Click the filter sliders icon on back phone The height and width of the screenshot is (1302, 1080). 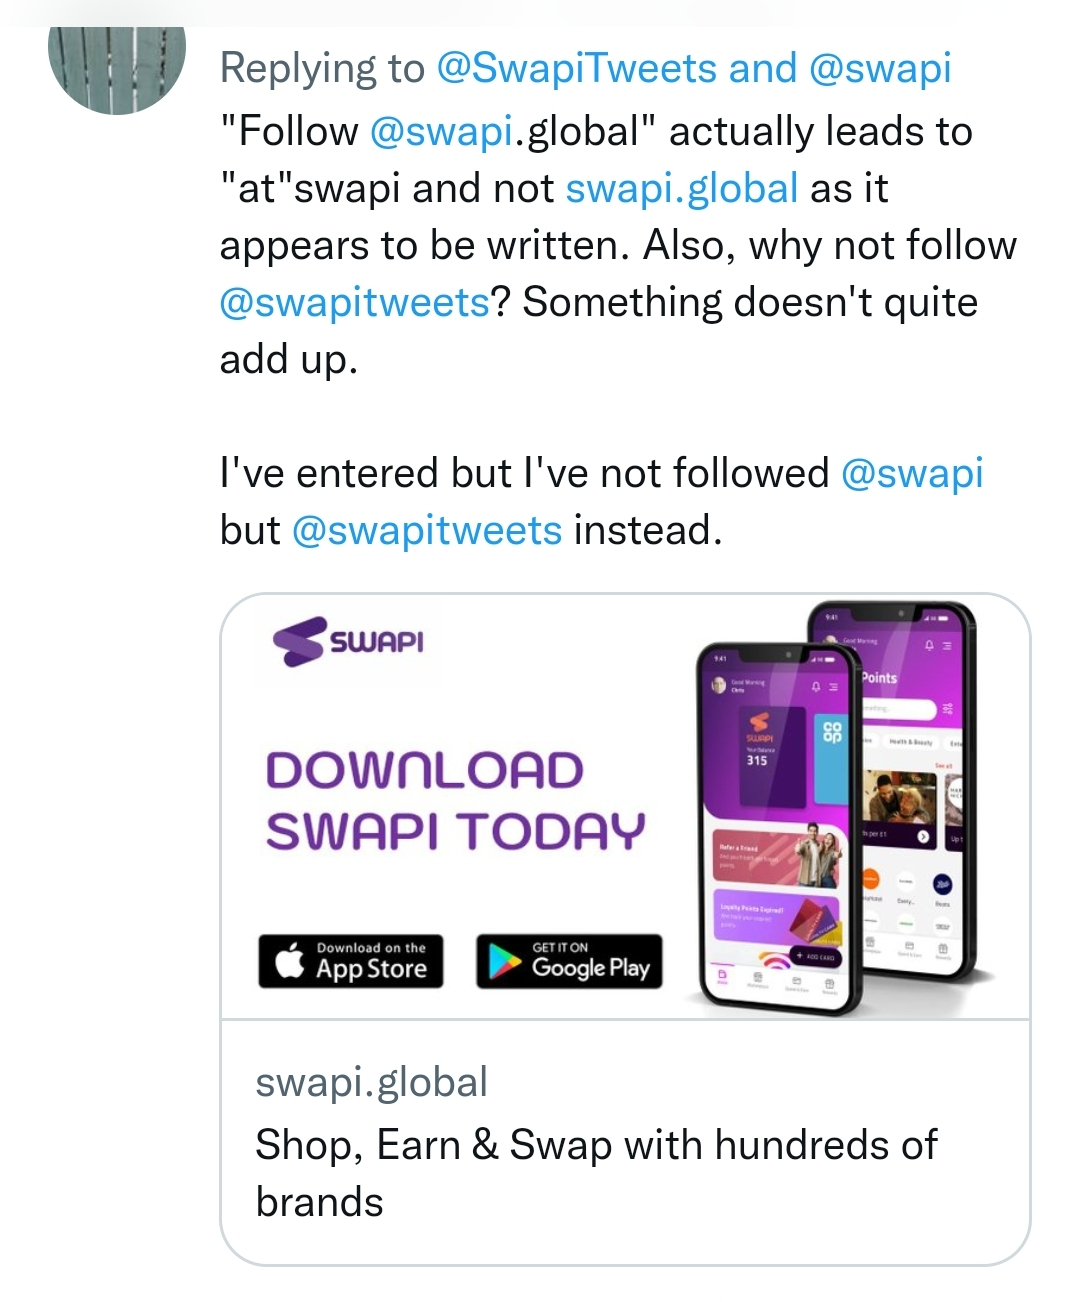[948, 709]
